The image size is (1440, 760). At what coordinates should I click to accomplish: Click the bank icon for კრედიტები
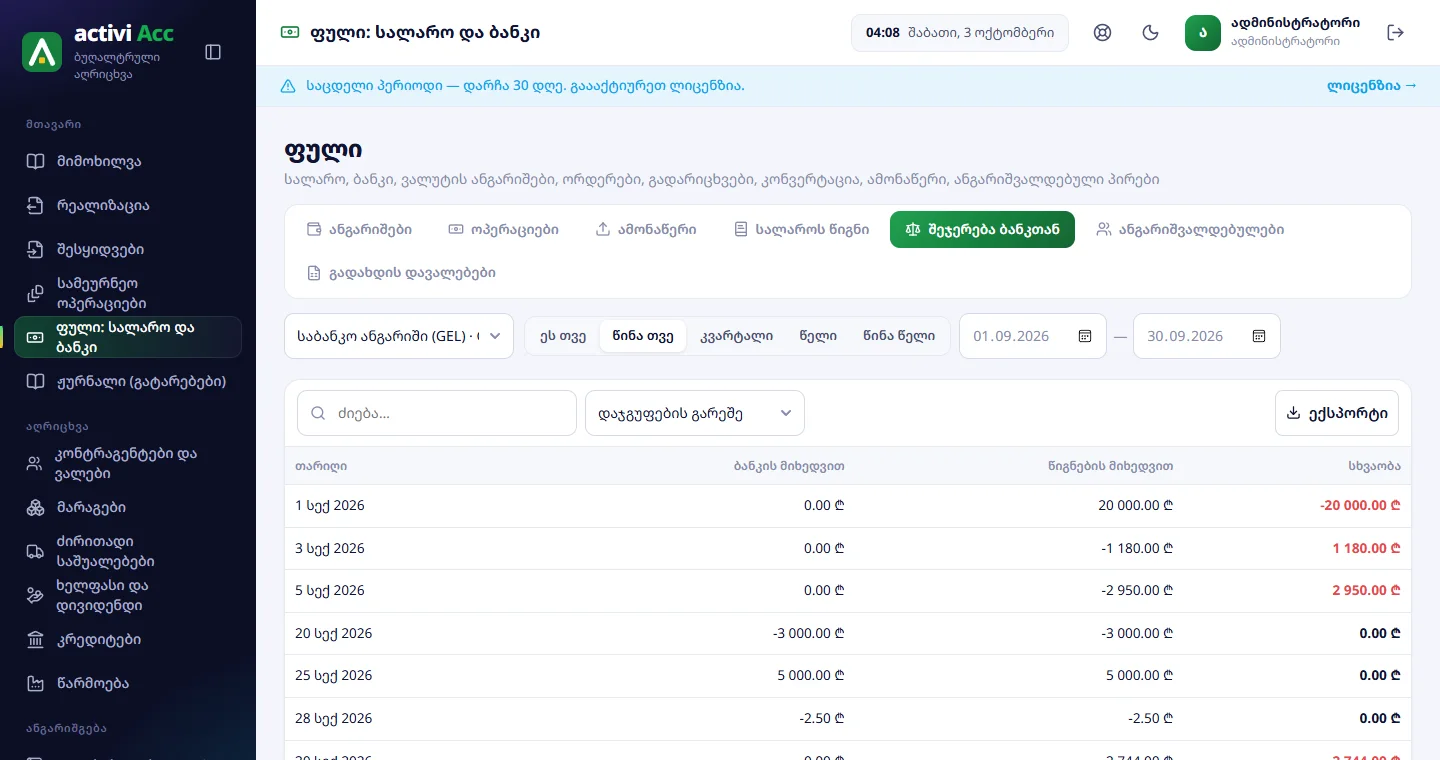(36, 639)
